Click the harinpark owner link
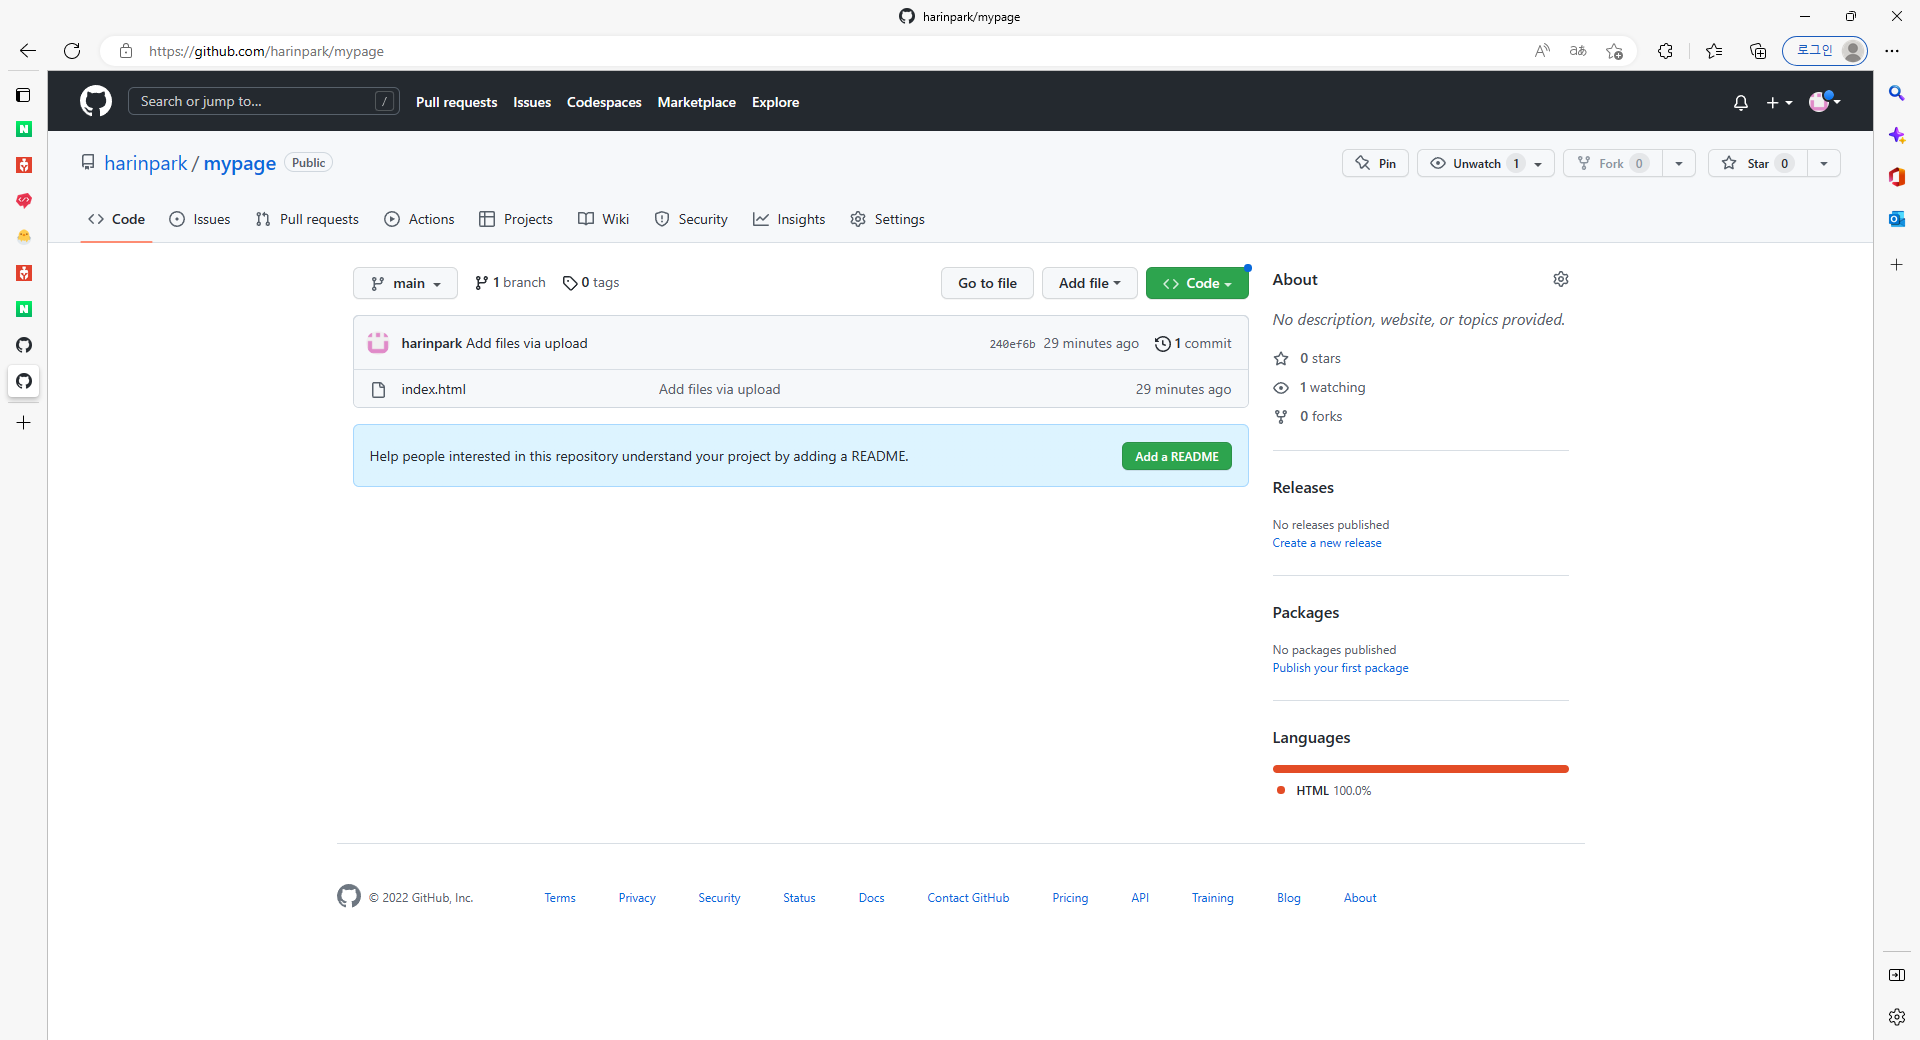The width and height of the screenshot is (1920, 1040). [x=146, y=163]
